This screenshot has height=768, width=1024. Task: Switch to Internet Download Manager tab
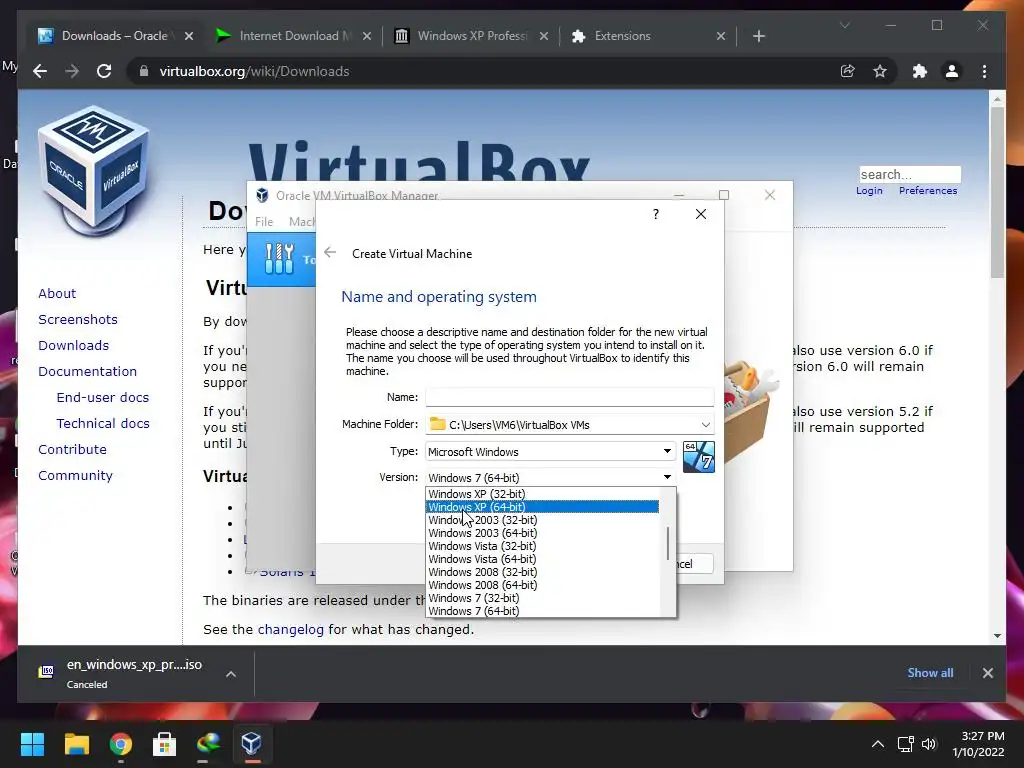[x=295, y=36]
